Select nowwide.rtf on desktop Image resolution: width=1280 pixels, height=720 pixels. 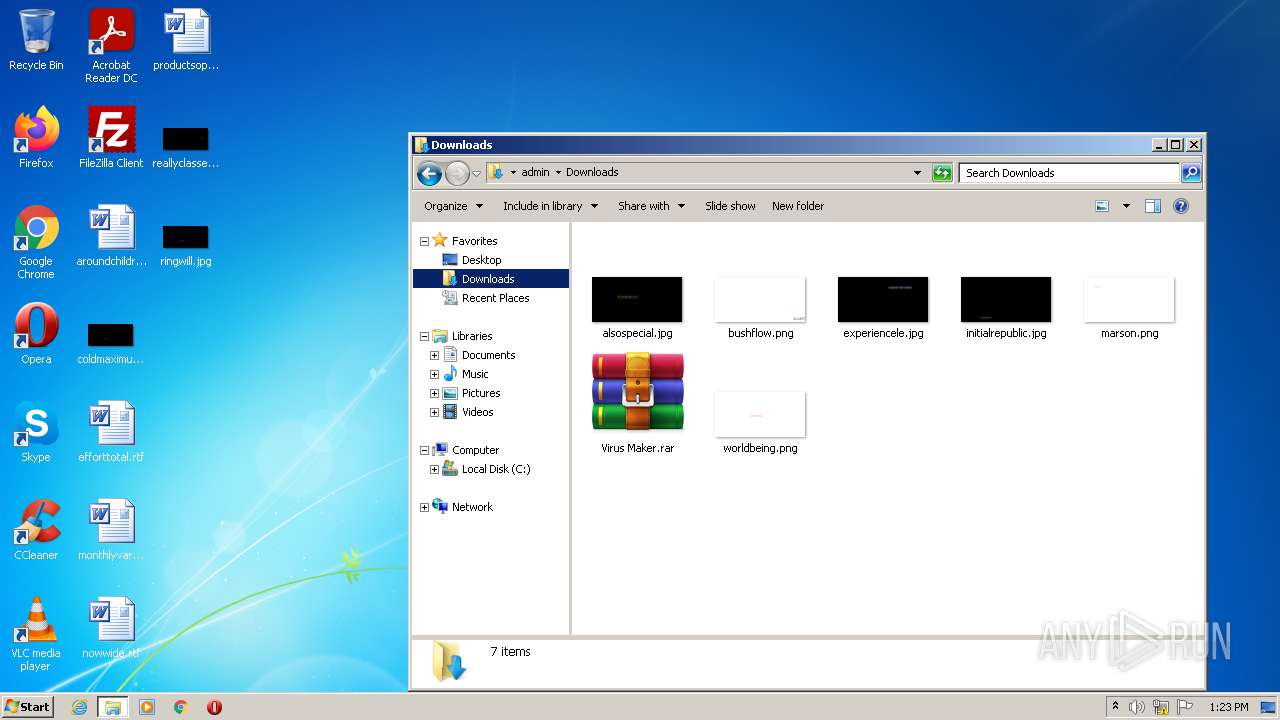click(111, 628)
